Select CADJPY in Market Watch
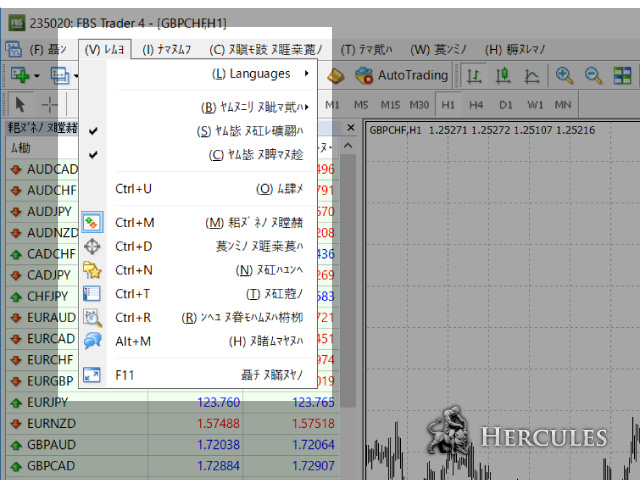This screenshot has height=480, width=640. (x=49, y=275)
